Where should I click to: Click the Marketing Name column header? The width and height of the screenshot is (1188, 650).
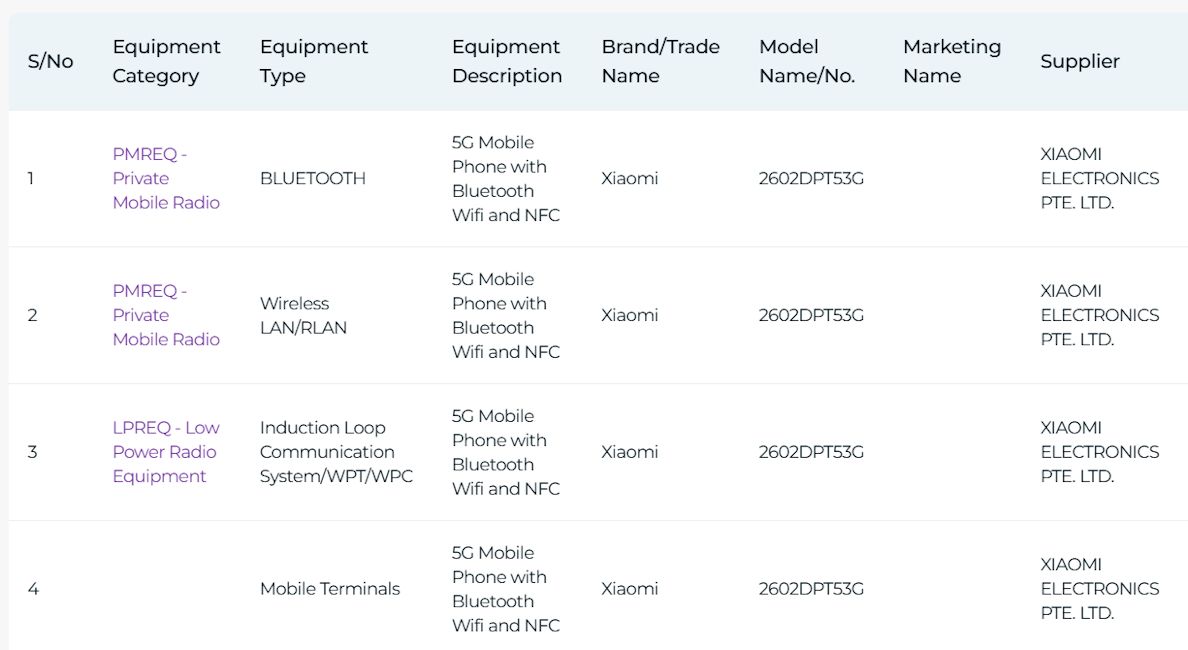click(952, 61)
